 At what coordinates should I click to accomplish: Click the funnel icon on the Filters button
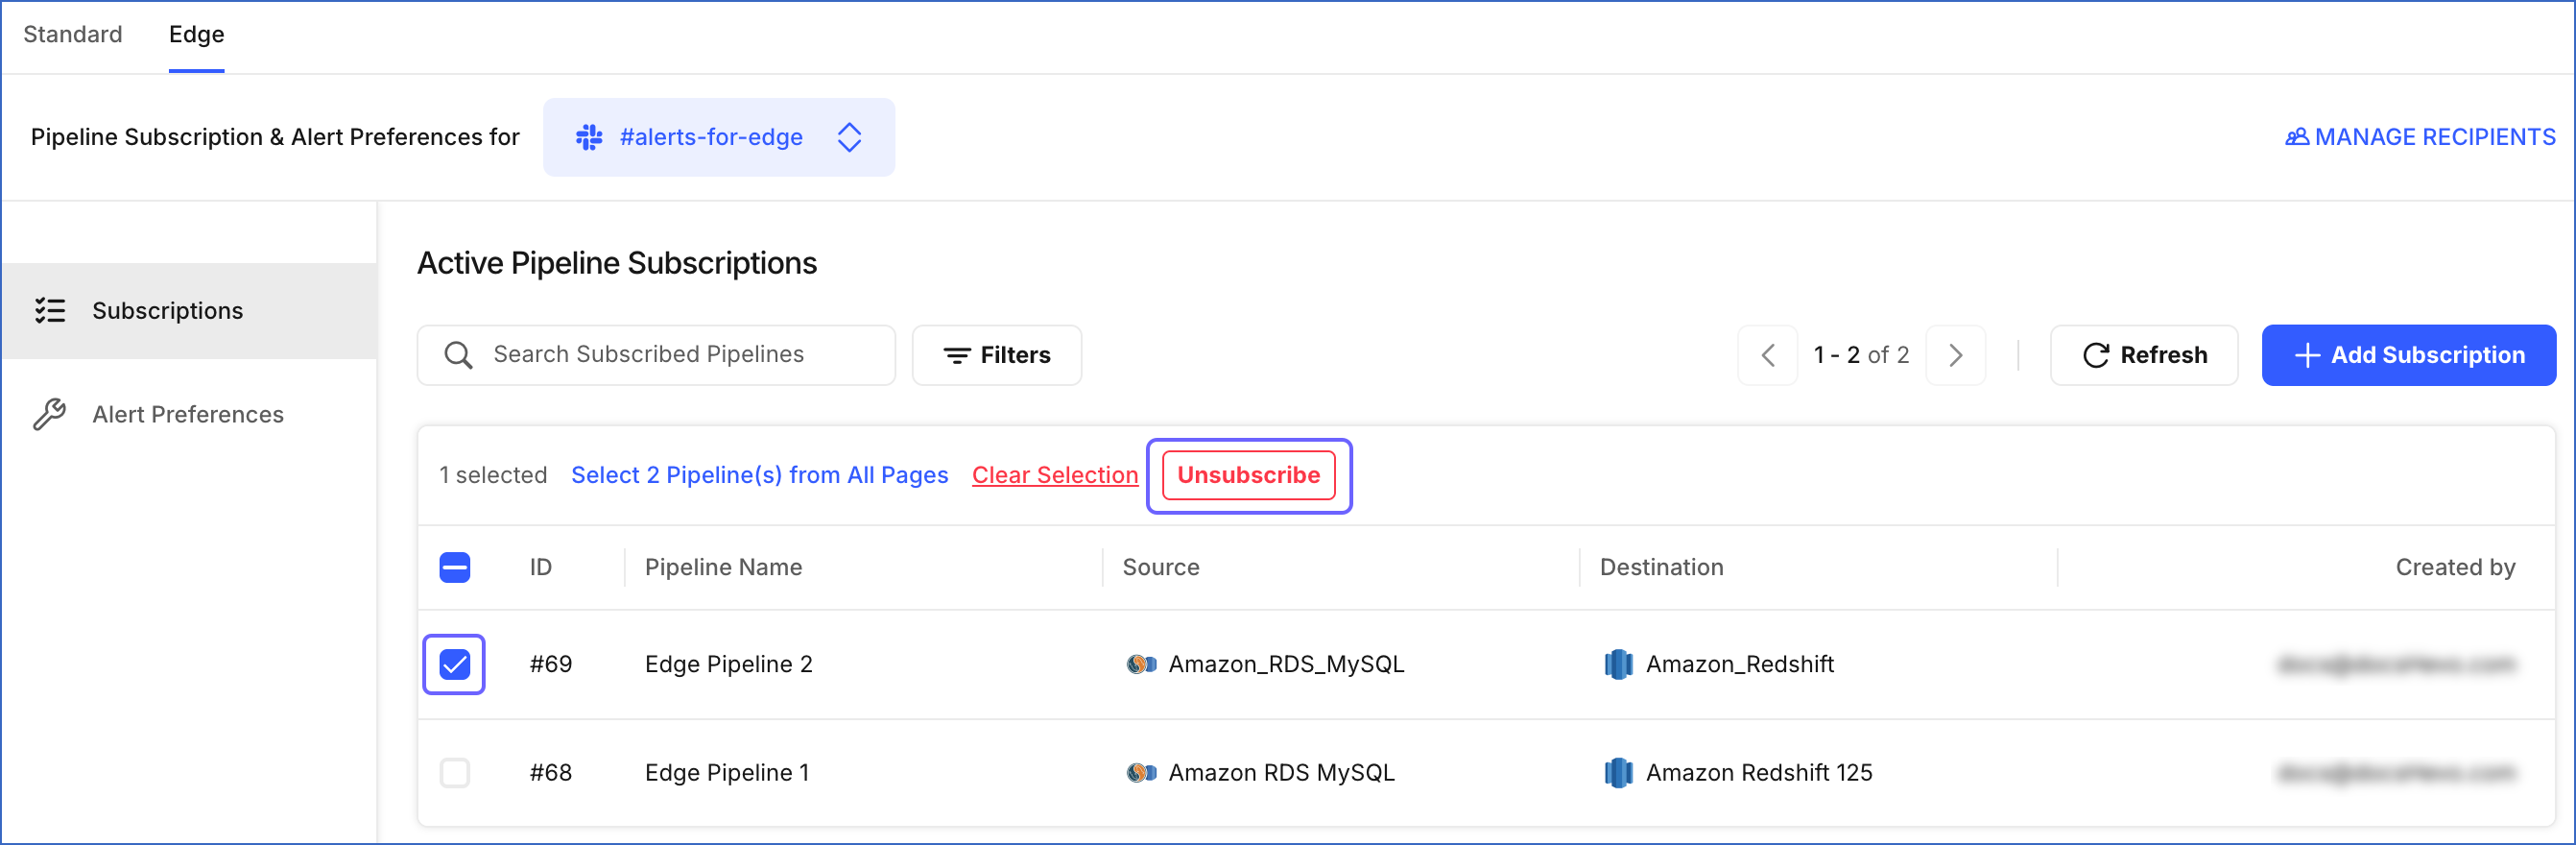point(956,355)
